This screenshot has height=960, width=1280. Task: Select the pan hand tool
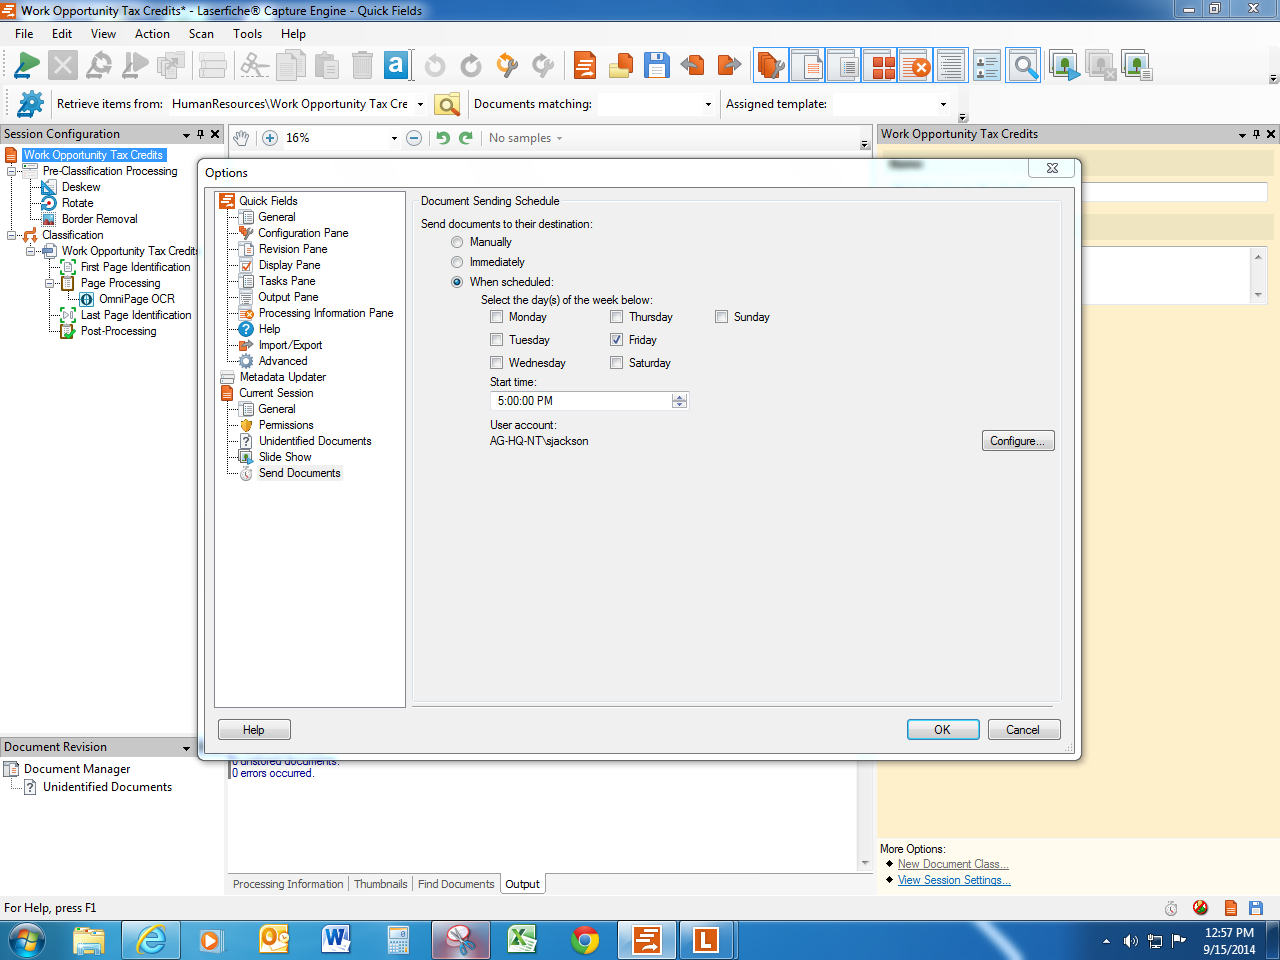[241, 138]
